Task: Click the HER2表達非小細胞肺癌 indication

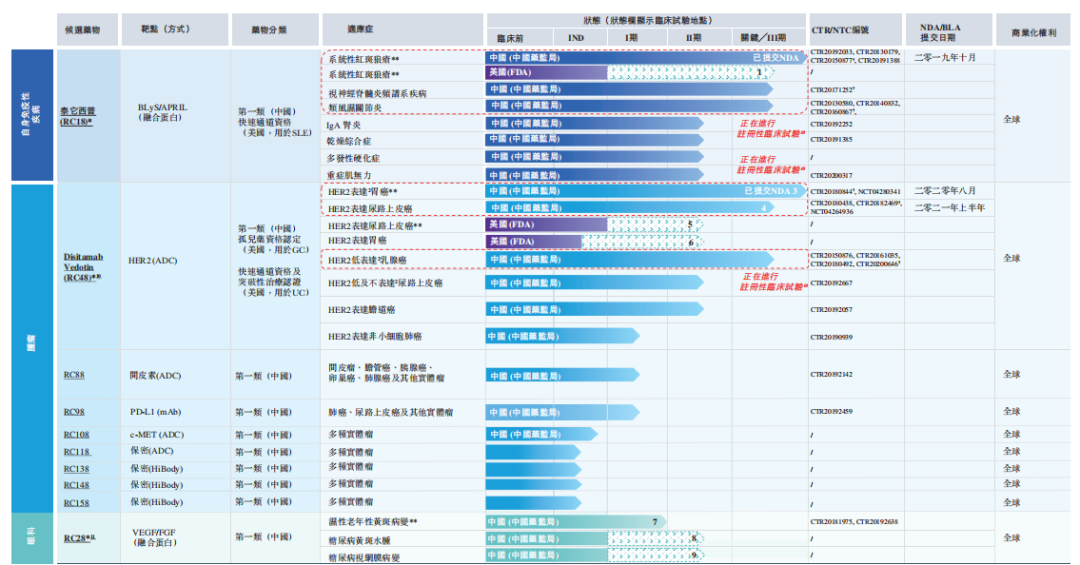Action: pos(375,337)
